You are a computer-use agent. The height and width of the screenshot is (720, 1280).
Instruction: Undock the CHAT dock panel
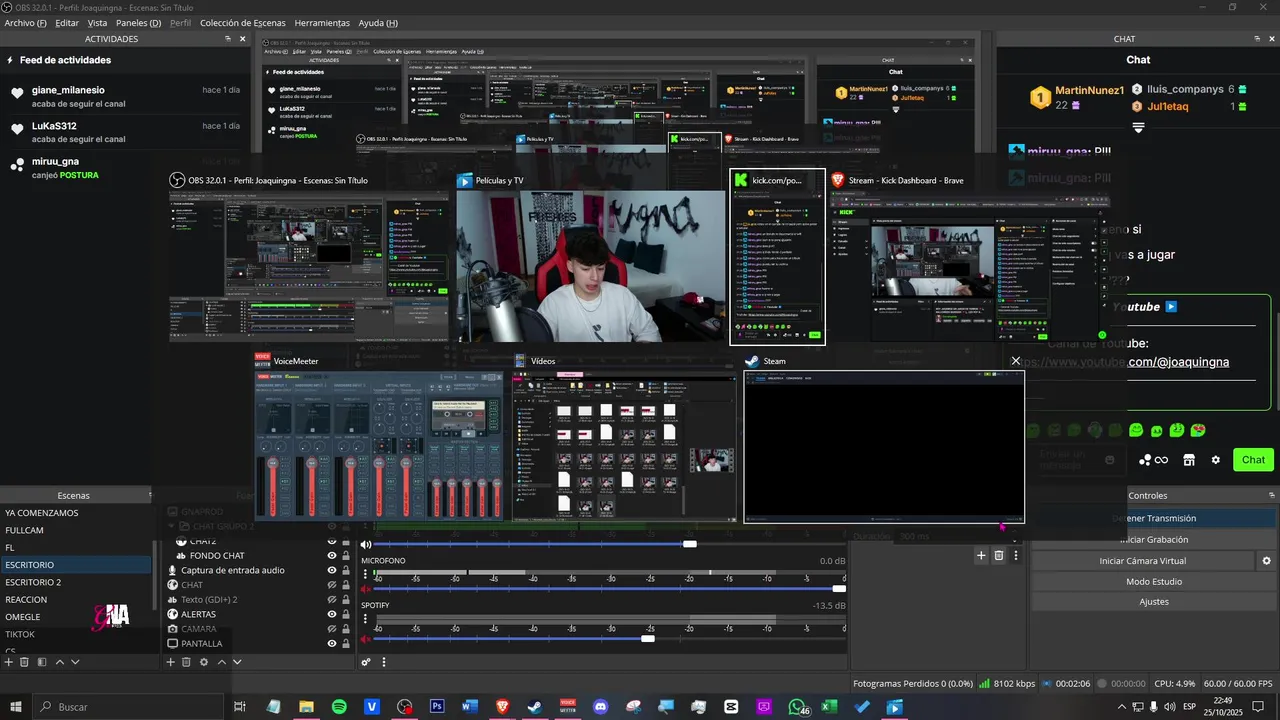[1258, 39]
